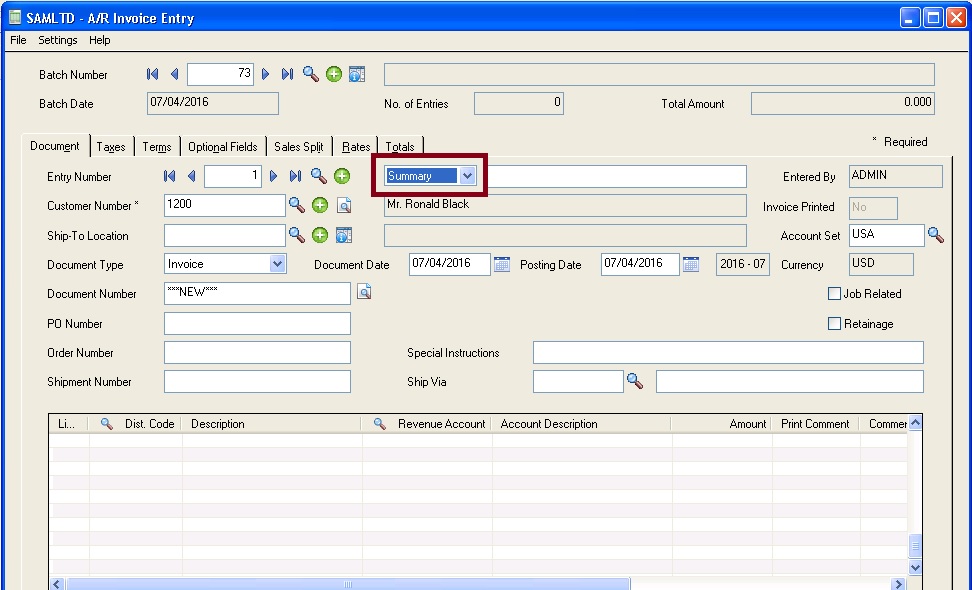Open the Customer Number finder magnifier

(297, 205)
